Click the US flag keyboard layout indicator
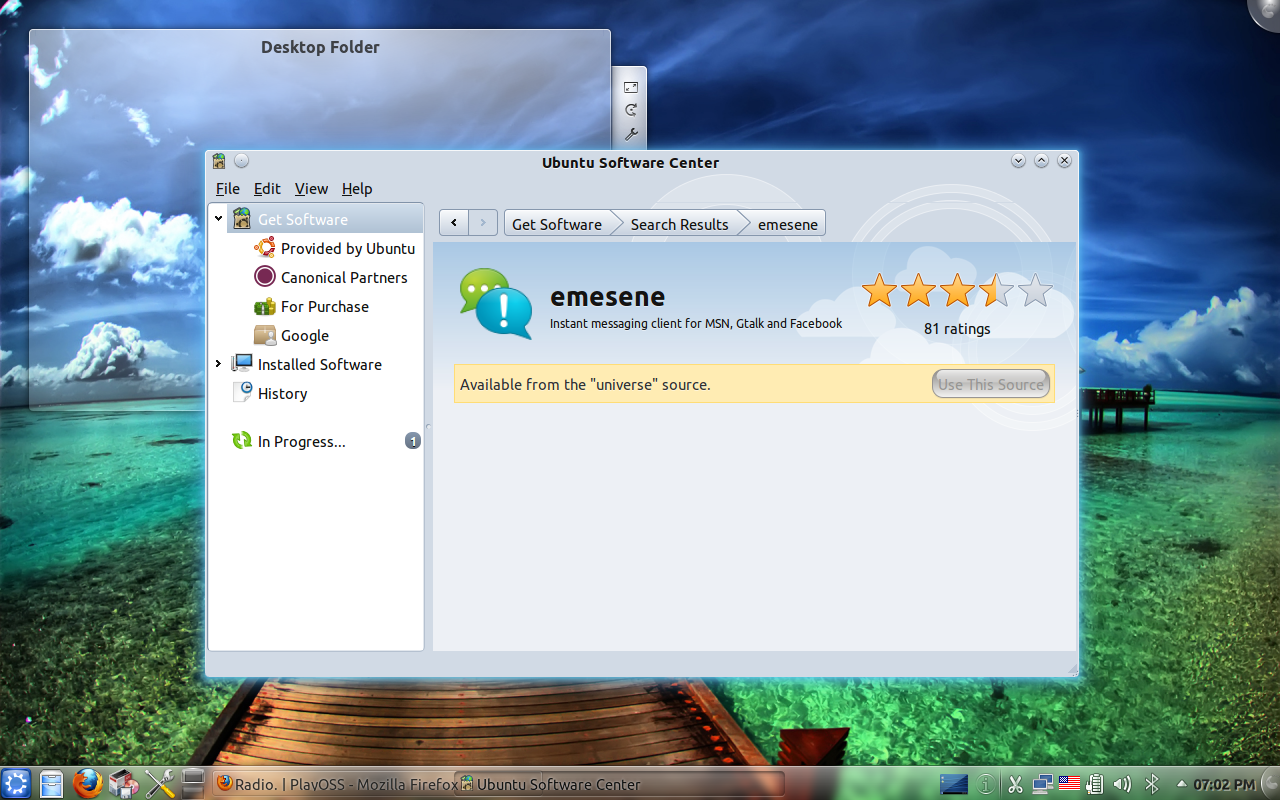Screen dimensions: 1280x800 (x=1069, y=785)
